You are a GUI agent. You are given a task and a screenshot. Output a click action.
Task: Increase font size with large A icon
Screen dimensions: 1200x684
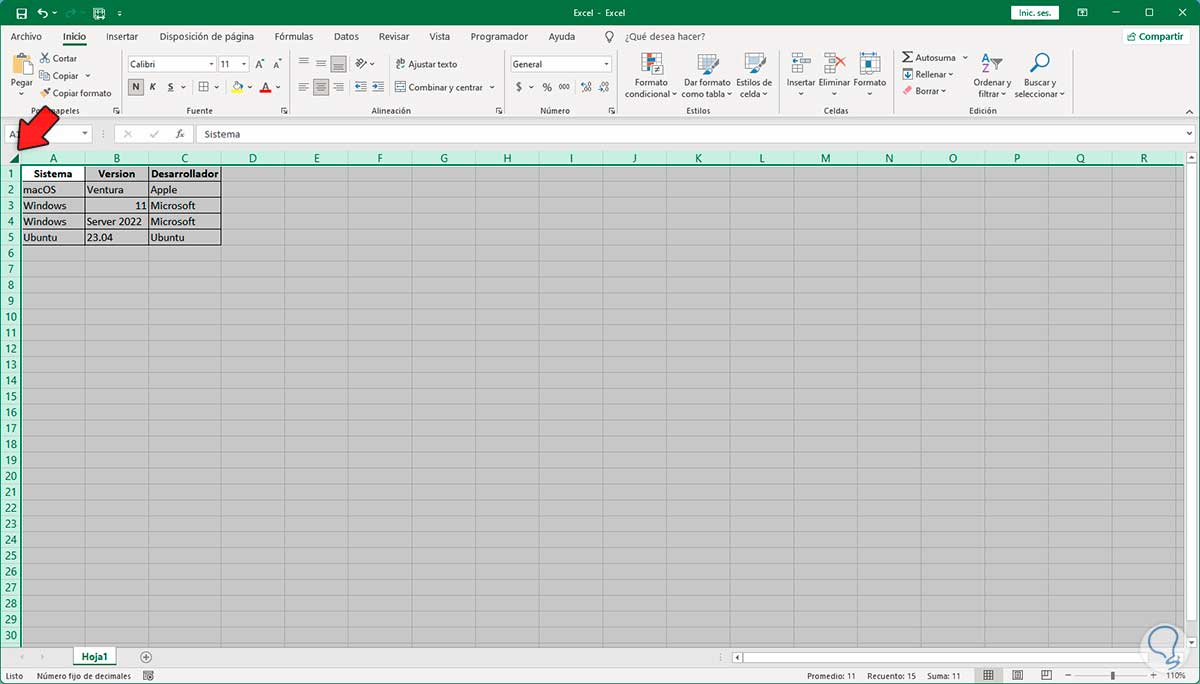pyautogui.click(x=260, y=64)
